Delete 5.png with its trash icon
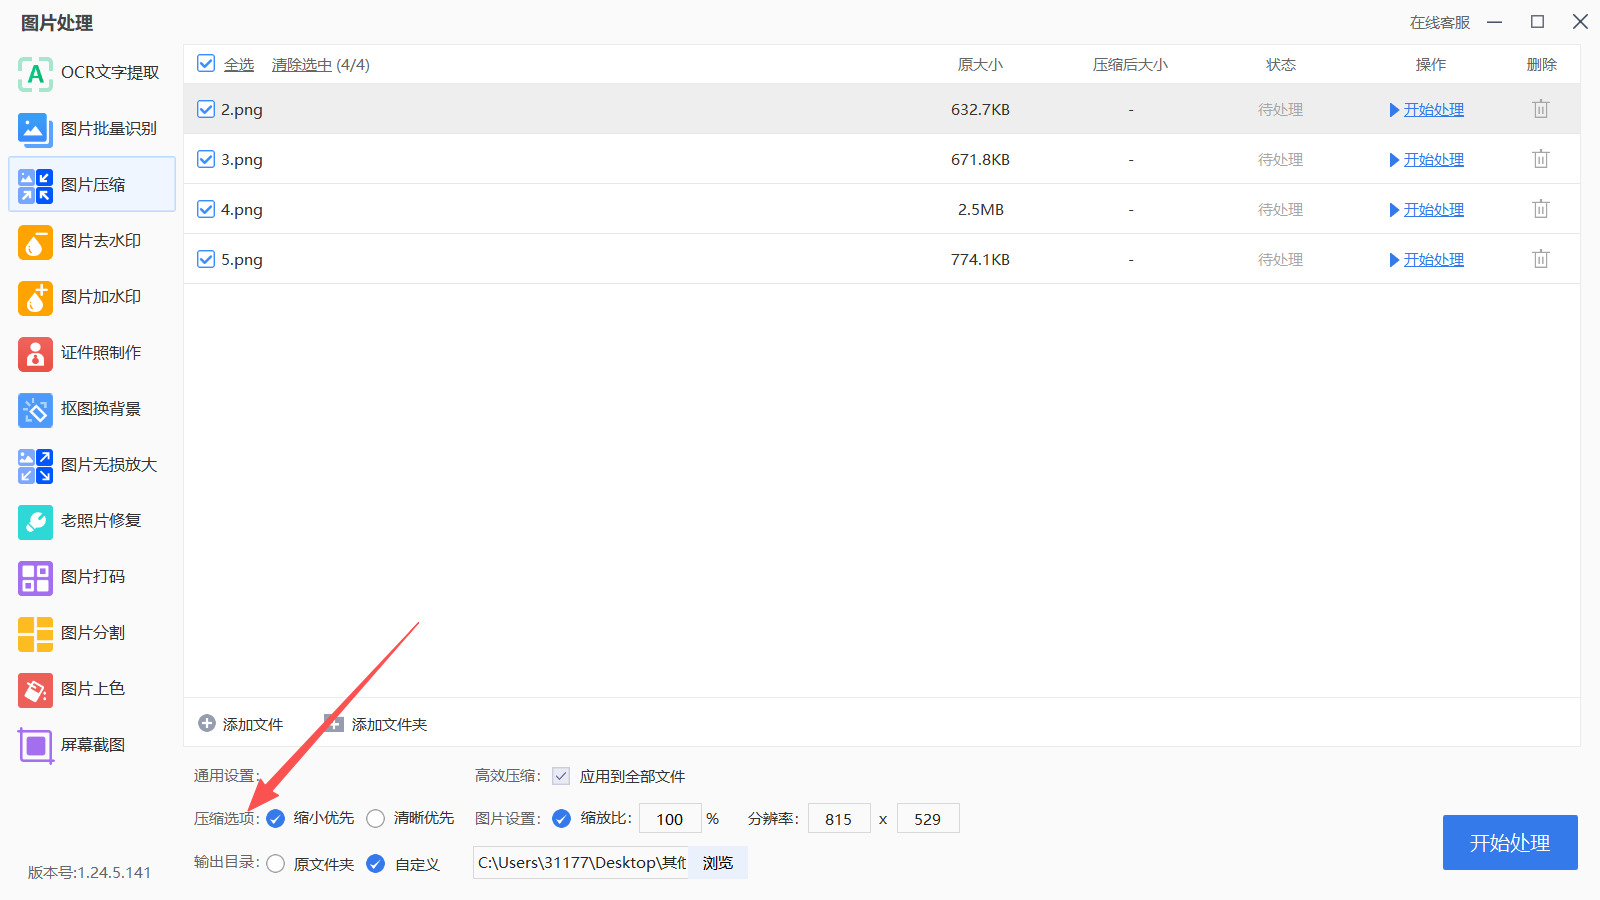 coord(1541,259)
